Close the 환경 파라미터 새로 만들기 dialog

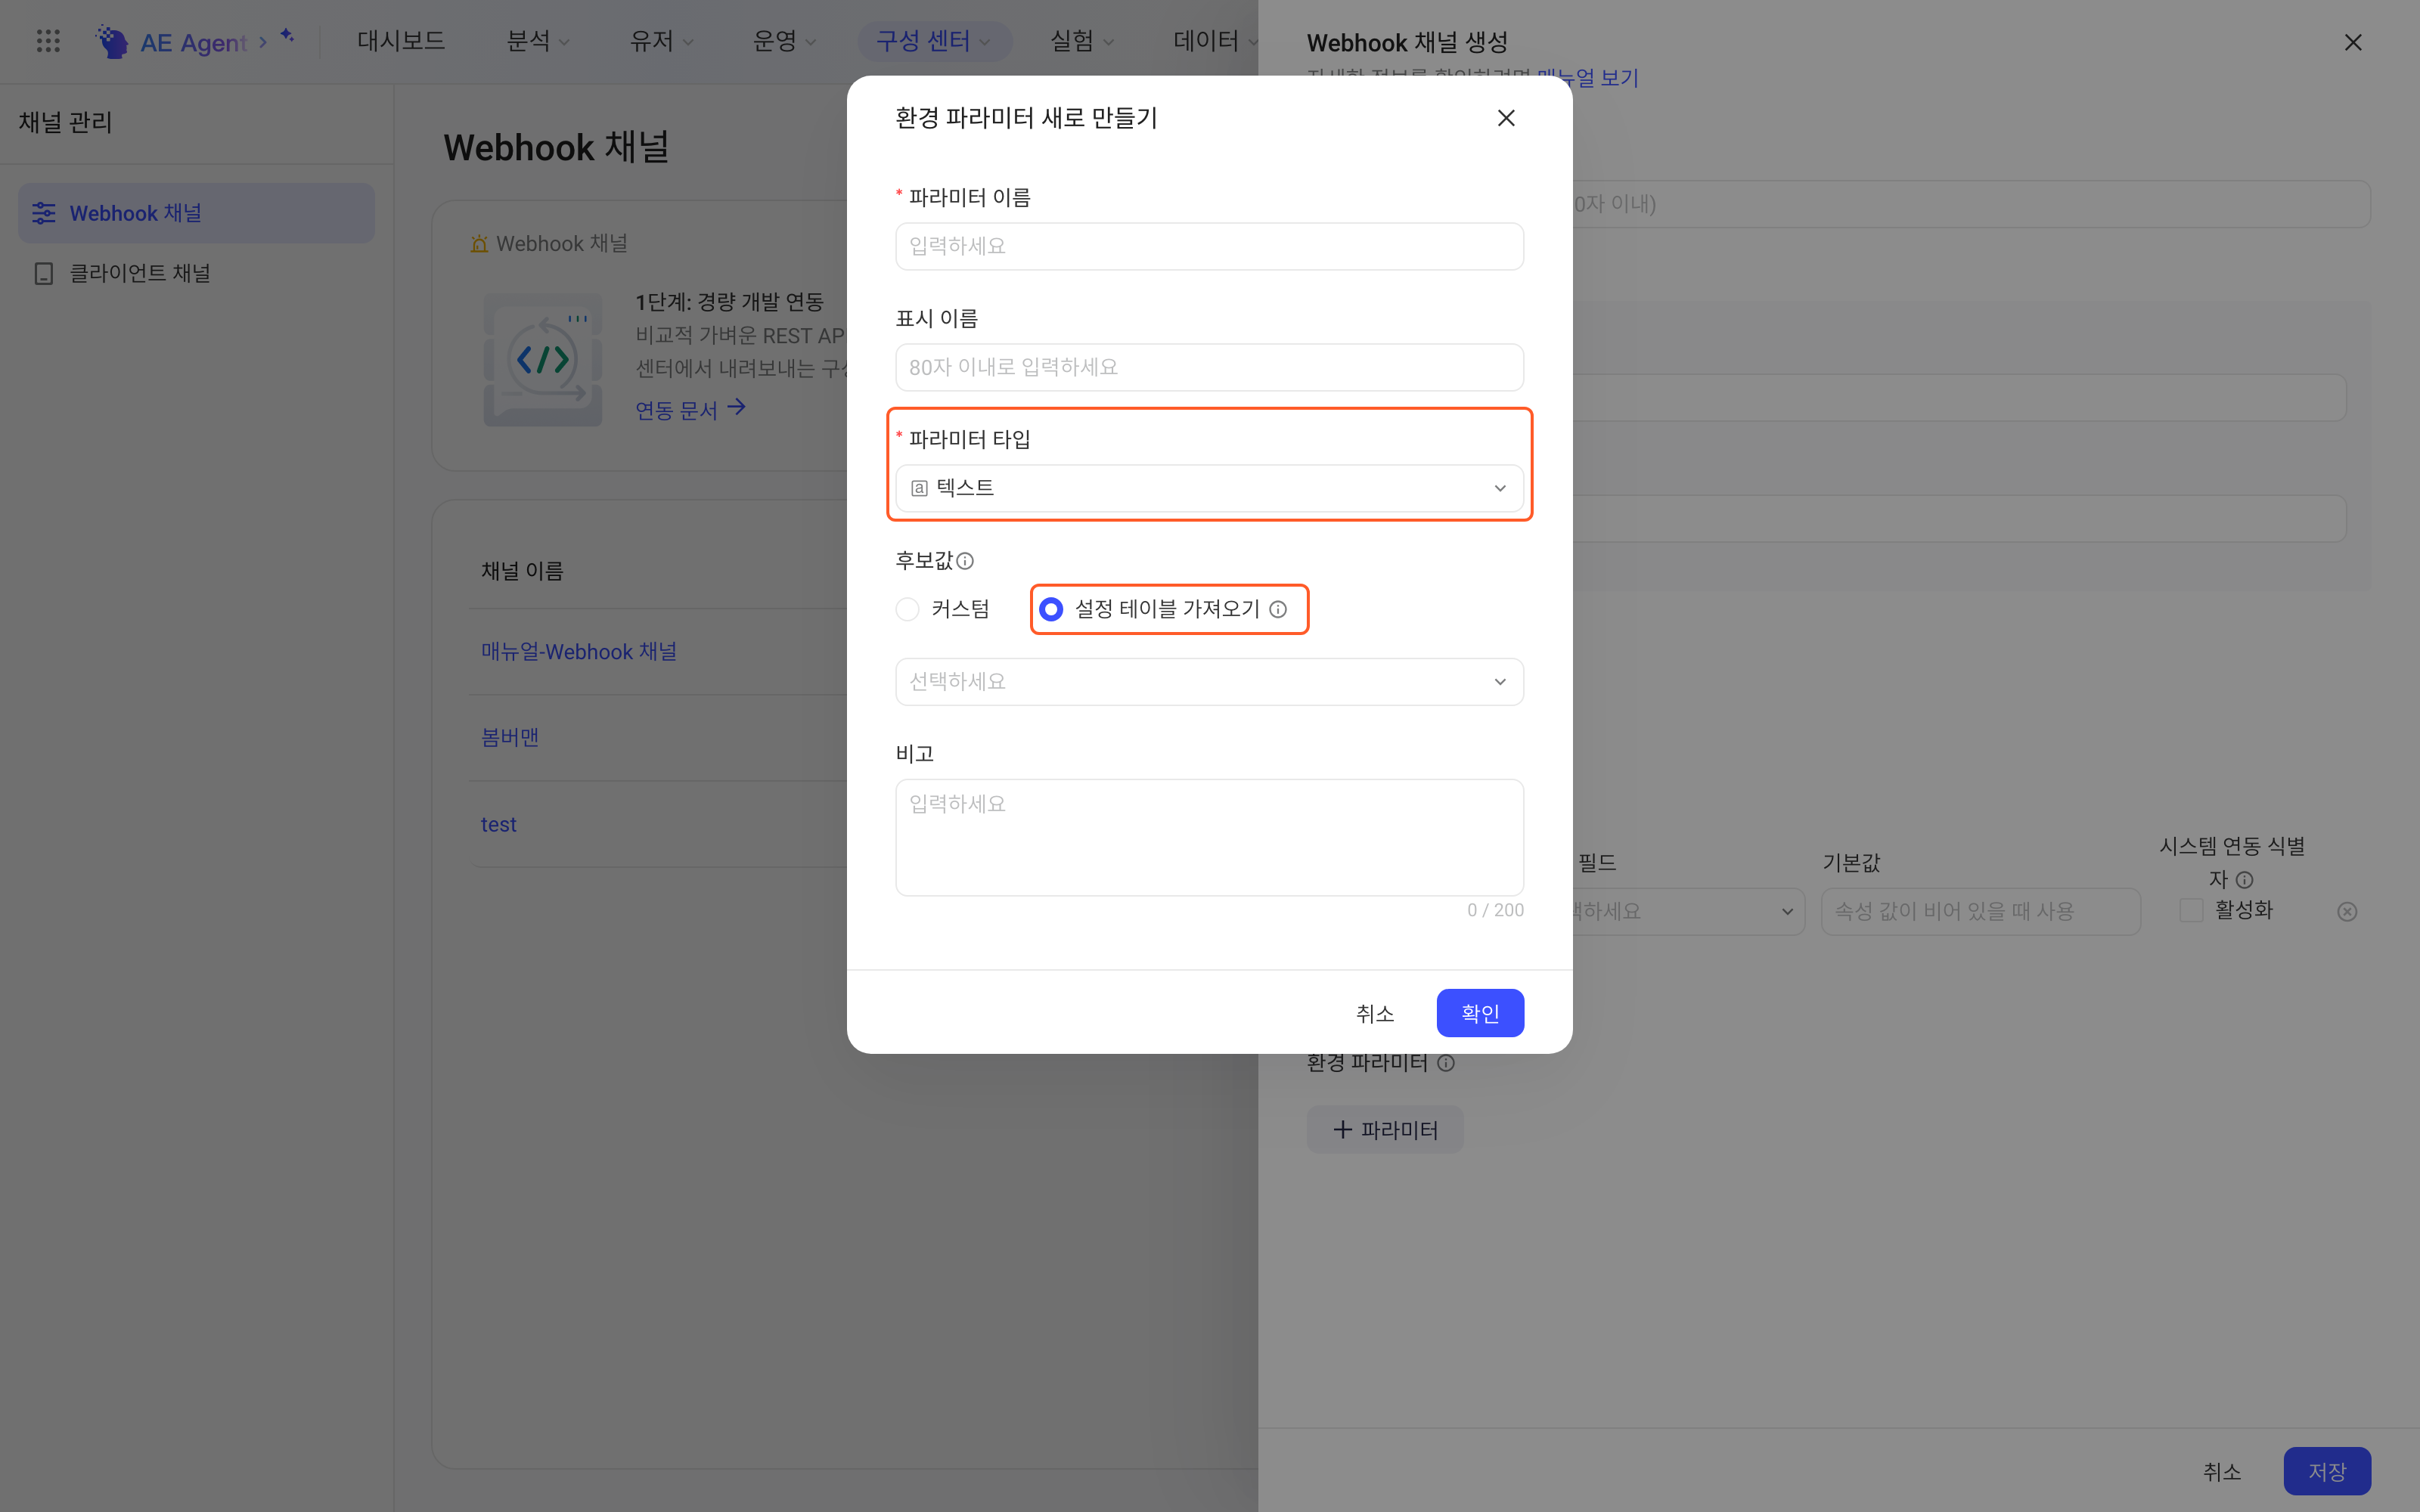[1506, 118]
